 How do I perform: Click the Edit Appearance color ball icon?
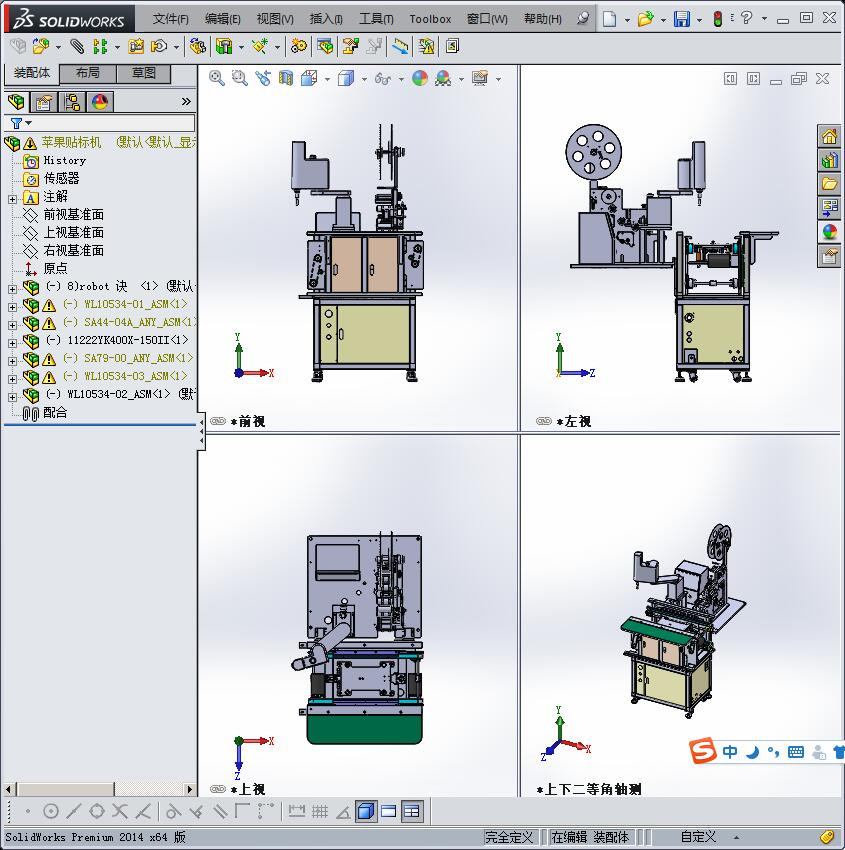coord(420,78)
